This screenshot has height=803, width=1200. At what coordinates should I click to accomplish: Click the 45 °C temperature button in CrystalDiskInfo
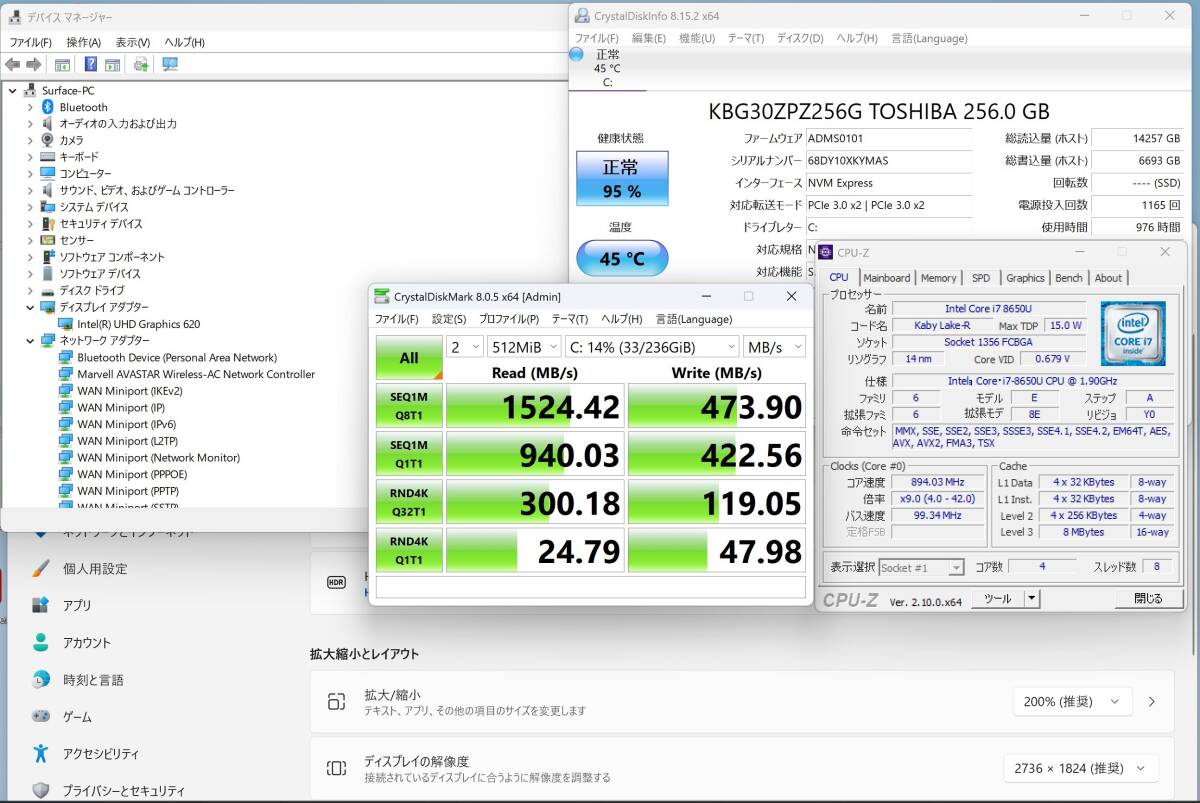[x=622, y=258]
